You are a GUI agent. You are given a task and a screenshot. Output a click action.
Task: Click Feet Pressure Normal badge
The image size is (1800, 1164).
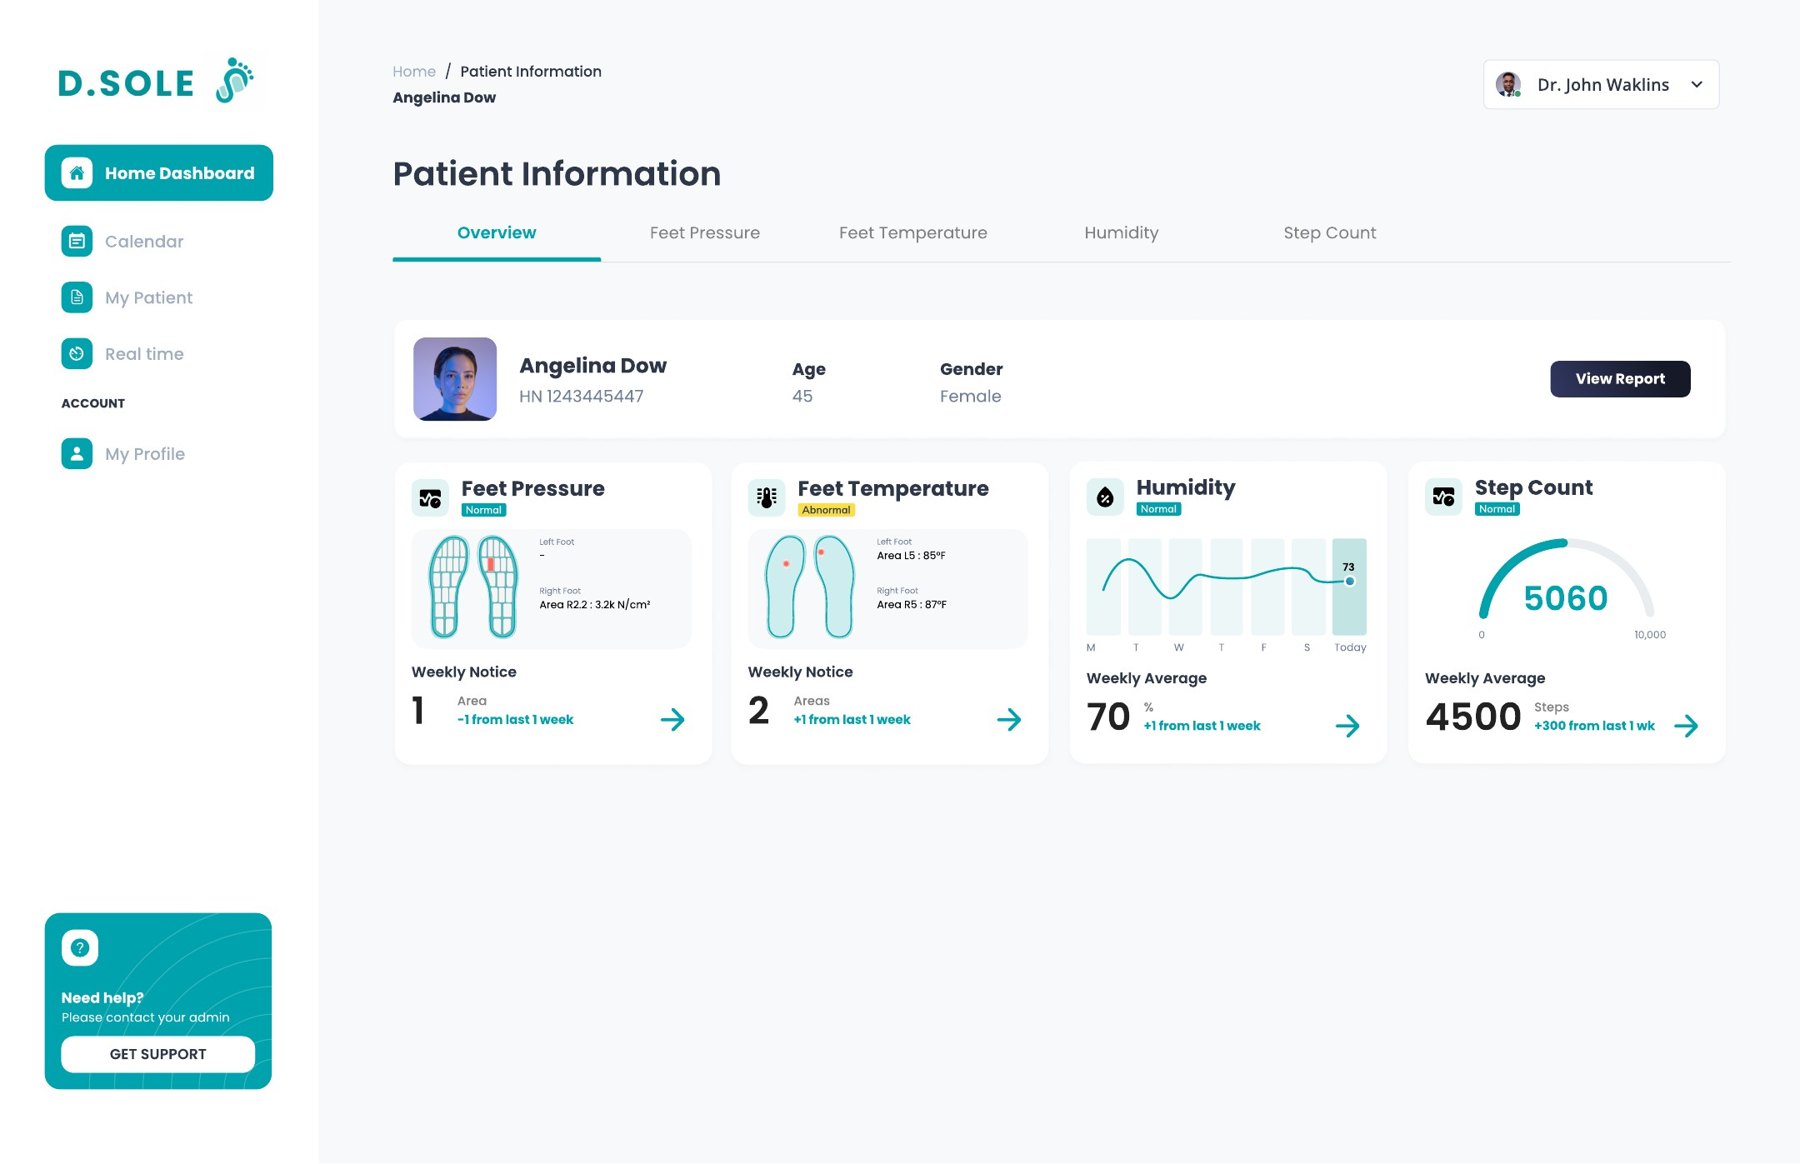(x=484, y=510)
